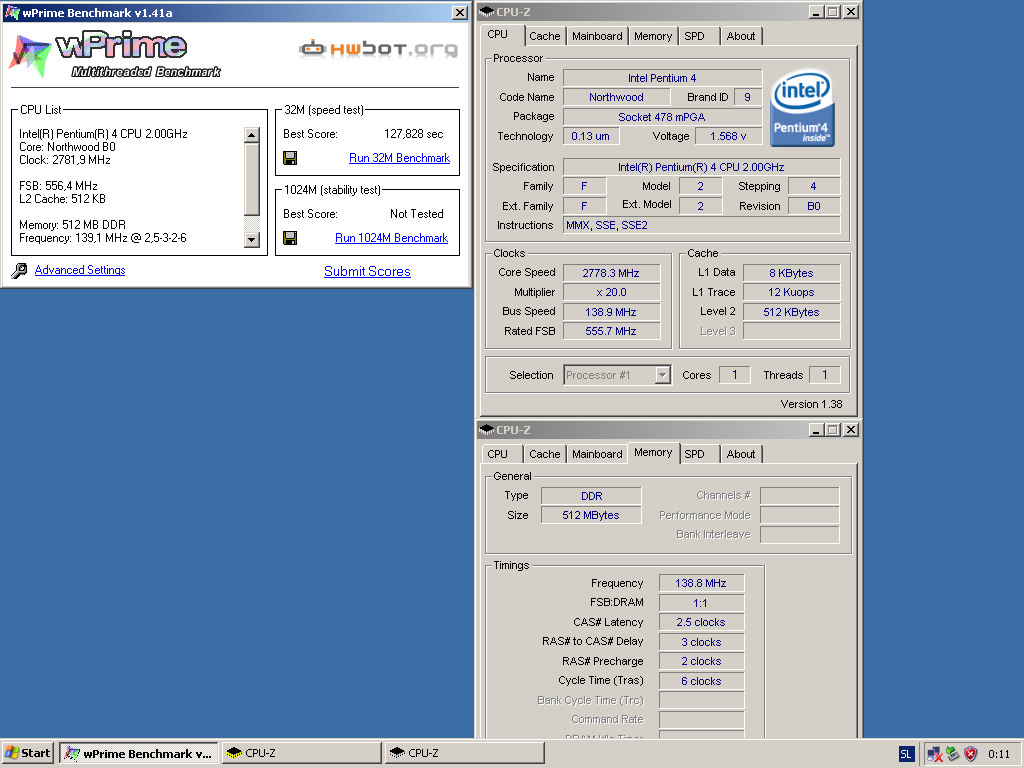Click the CPU List scroll up arrow
Image resolution: width=1024 pixels, height=768 pixels.
coord(251,135)
